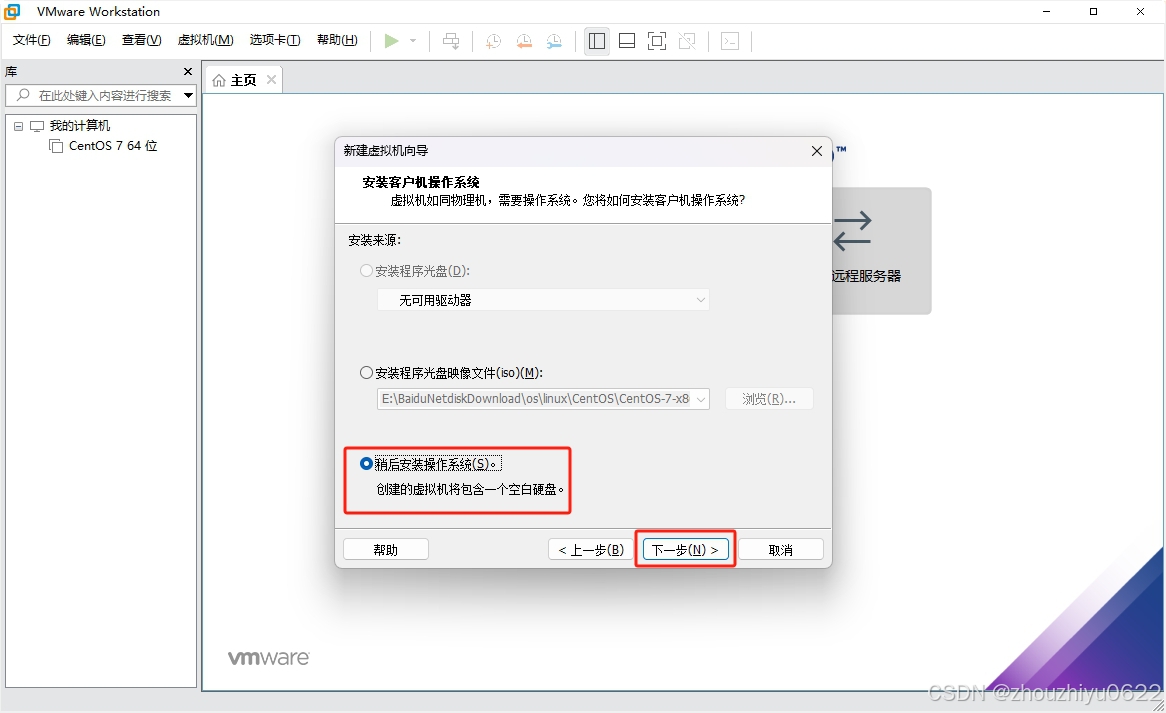Screen dimensions: 1166x713
Task: Open the power options arrow beside play
Action: coord(413,41)
